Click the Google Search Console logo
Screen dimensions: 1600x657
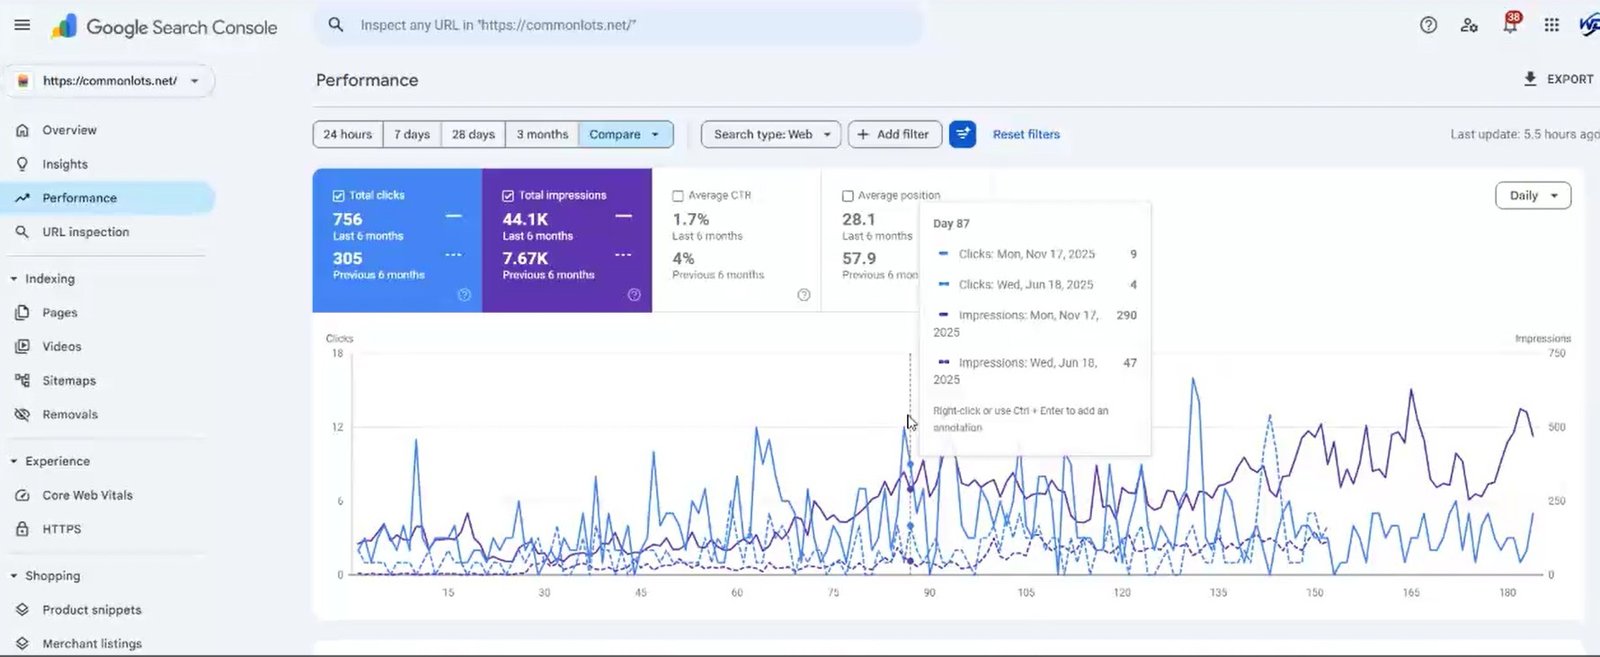pyautogui.click(x=165, y=27)
